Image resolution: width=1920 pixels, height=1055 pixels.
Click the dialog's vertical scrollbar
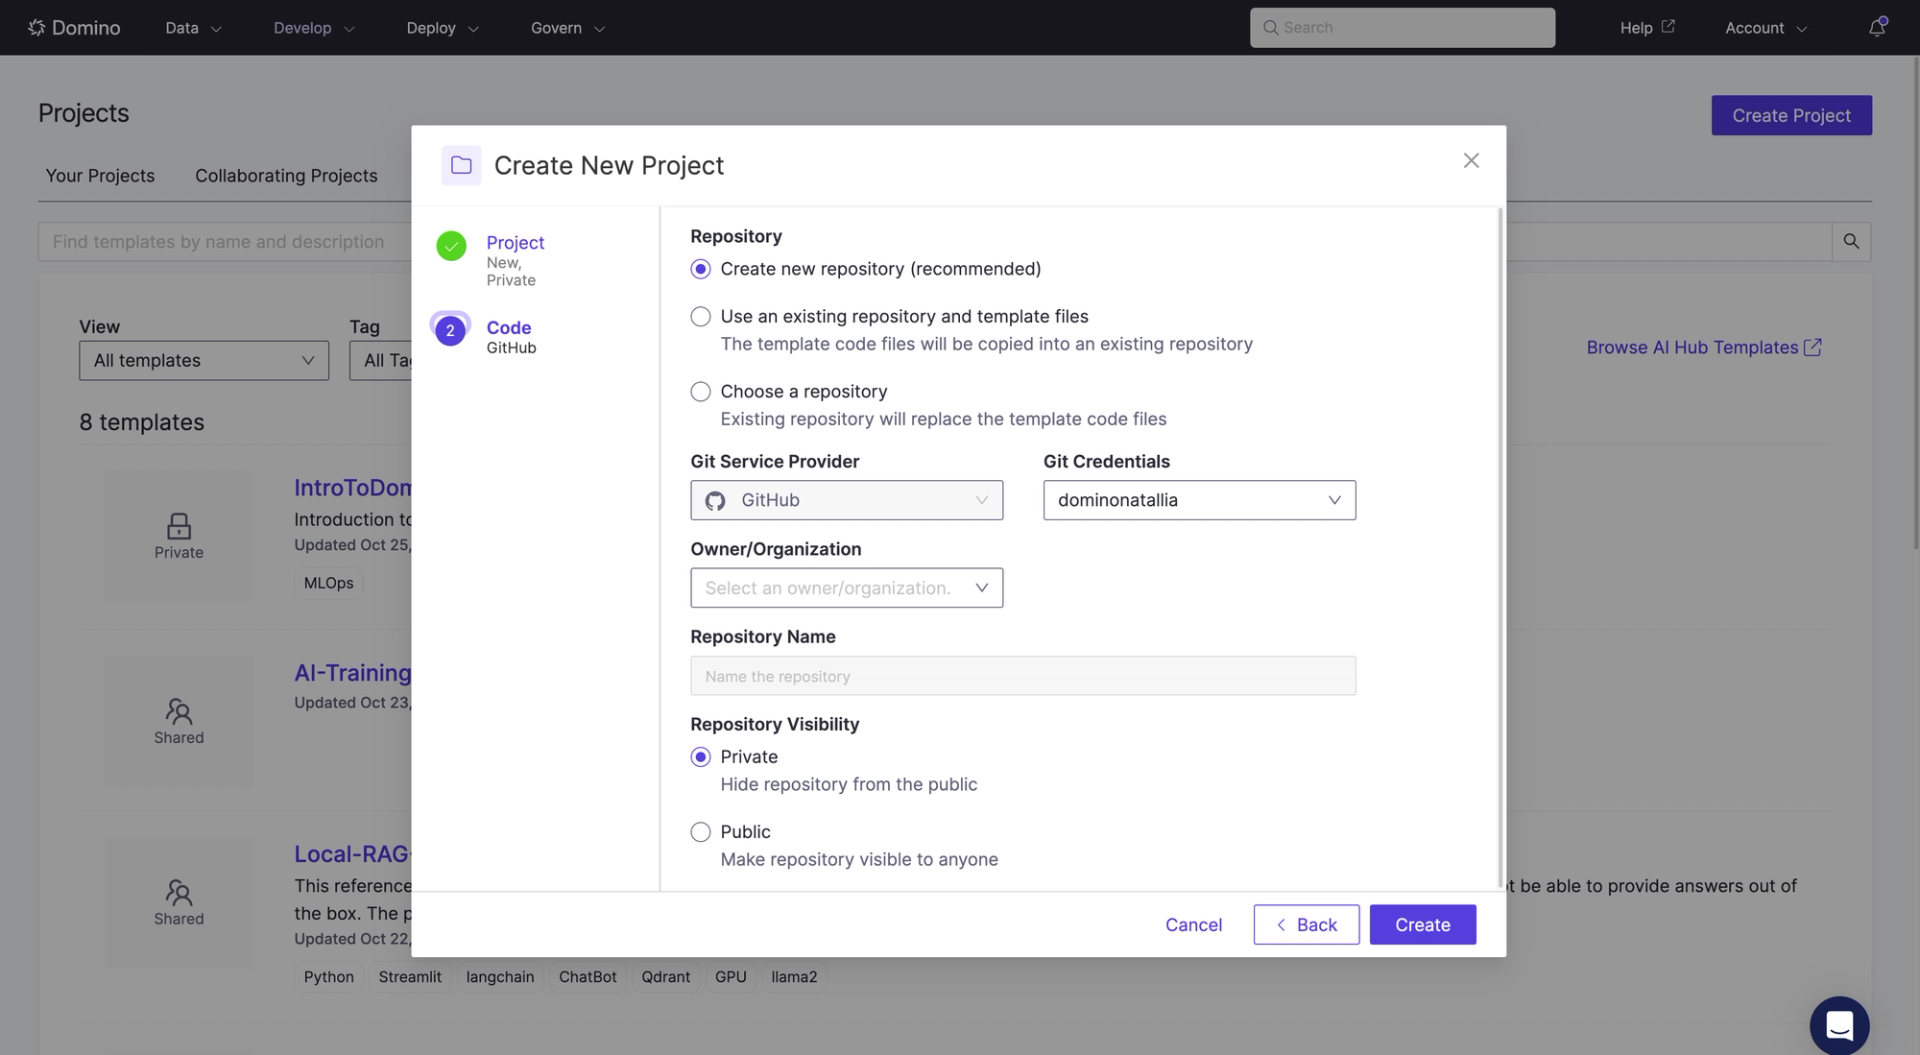(x=1500, y=547)
